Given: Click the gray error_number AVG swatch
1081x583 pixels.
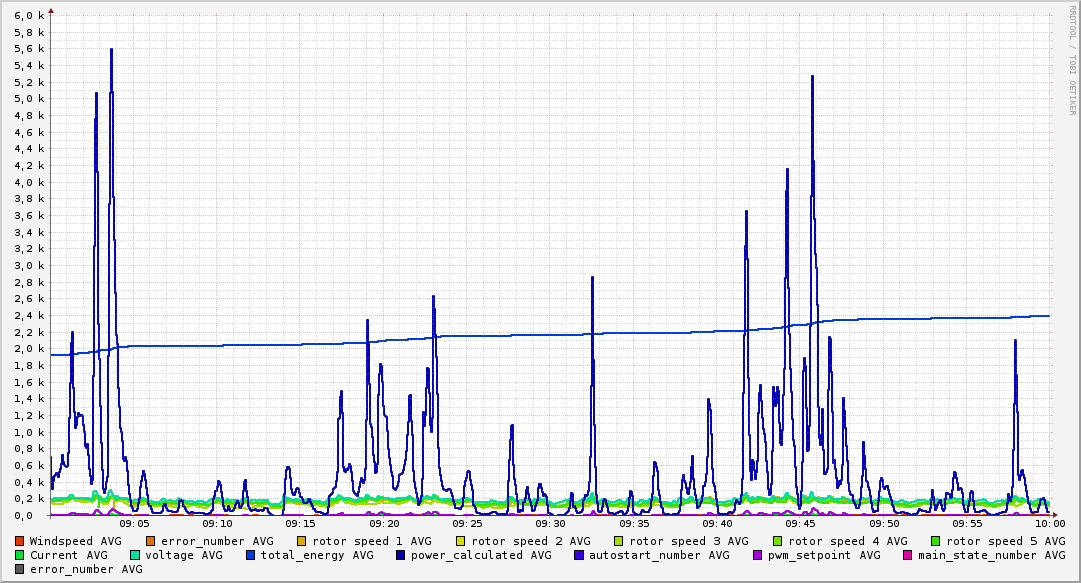Looking at the screenshot, I should [x=19, y=570].
